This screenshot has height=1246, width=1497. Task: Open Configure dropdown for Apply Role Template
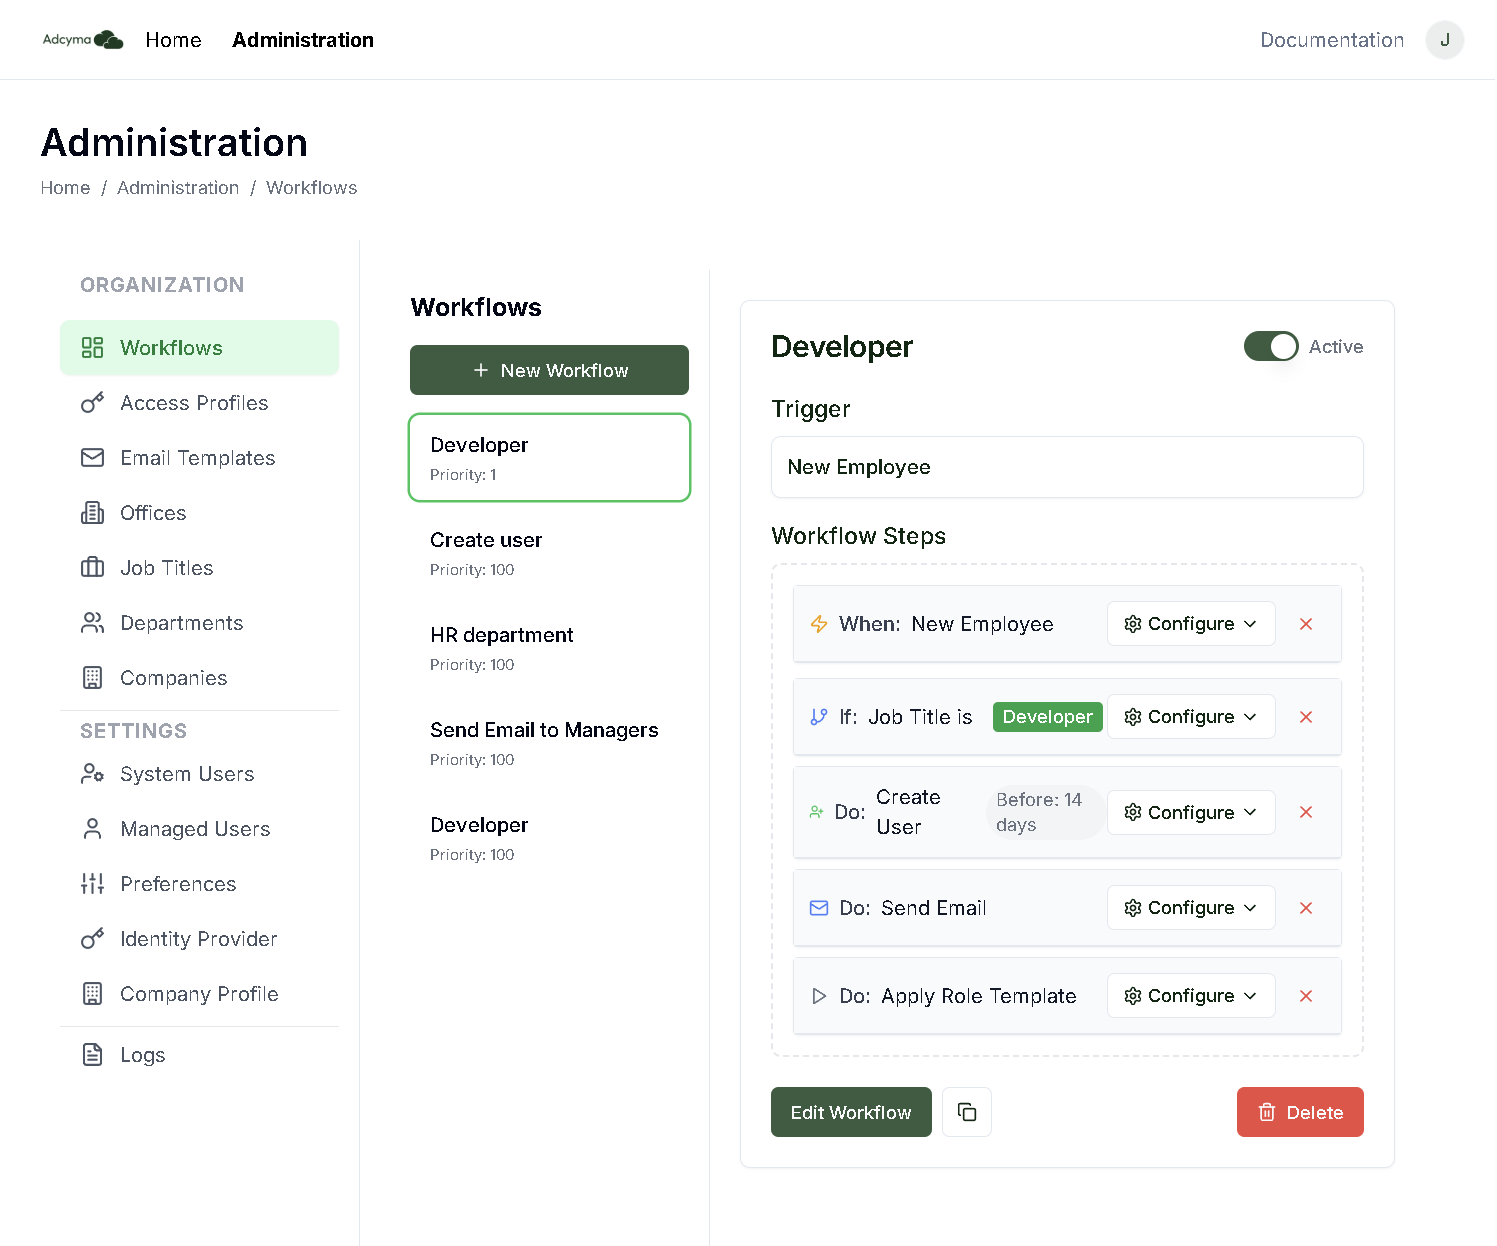pos(1190,996)
